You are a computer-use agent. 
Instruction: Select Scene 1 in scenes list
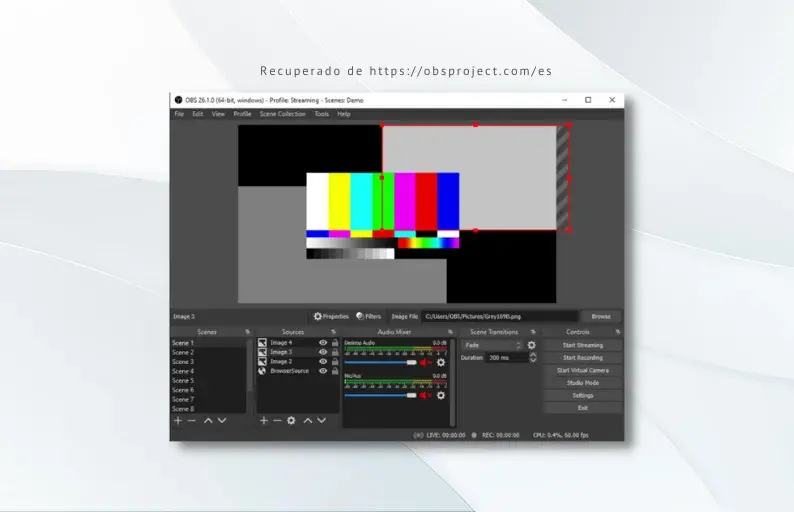(x=209, y=343)
